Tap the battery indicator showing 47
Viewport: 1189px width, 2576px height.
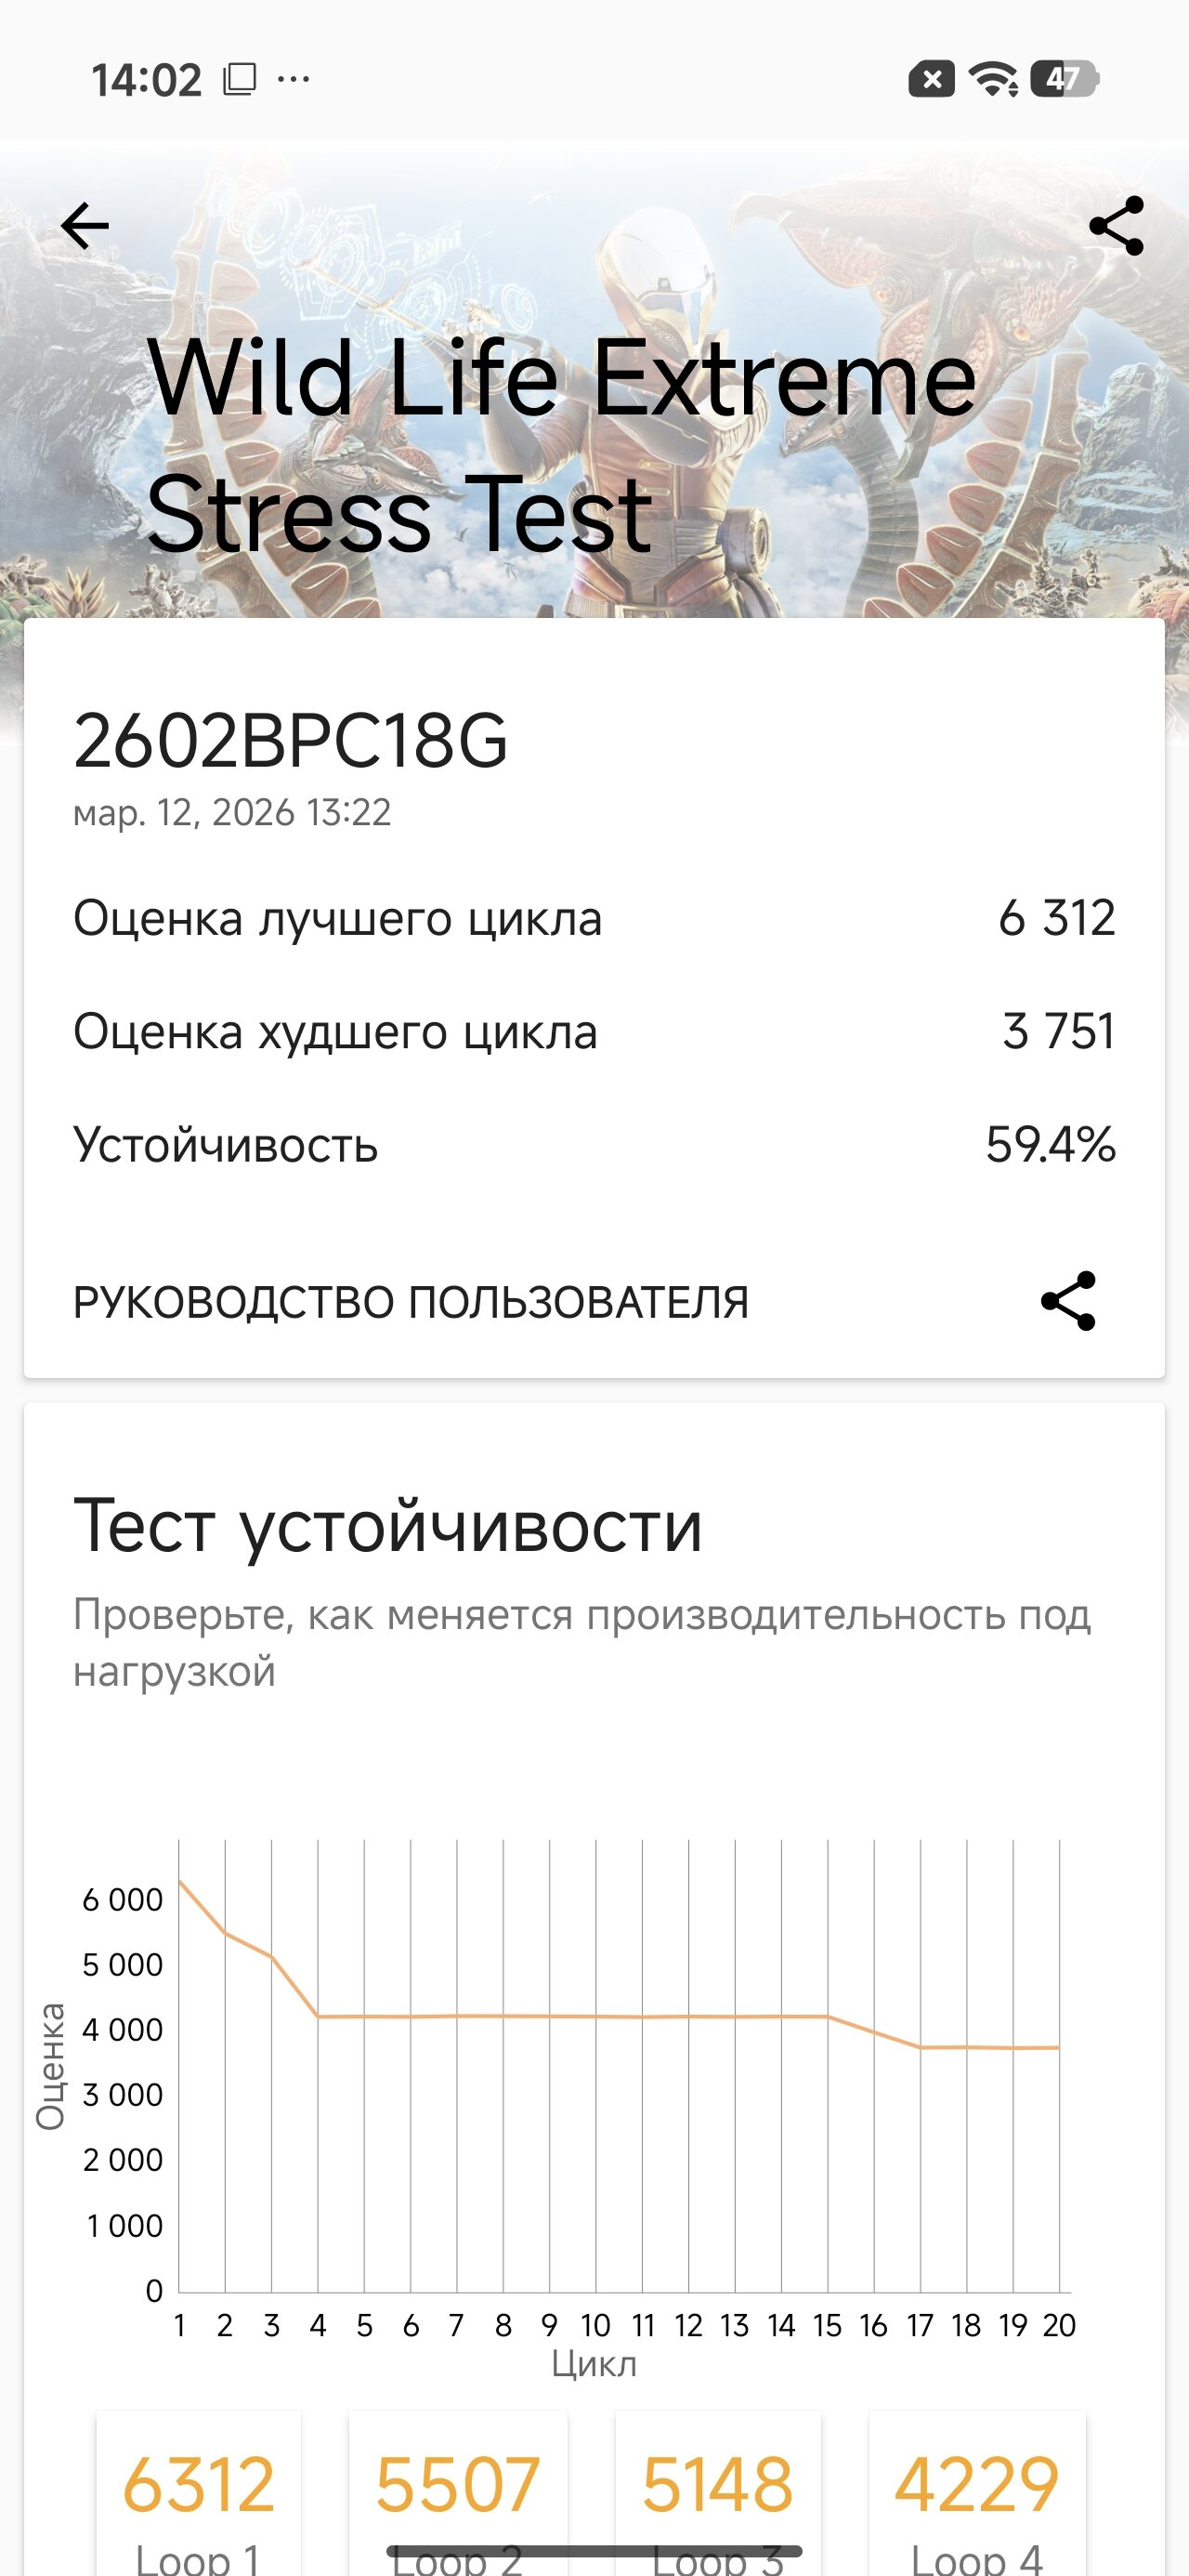1065,78
